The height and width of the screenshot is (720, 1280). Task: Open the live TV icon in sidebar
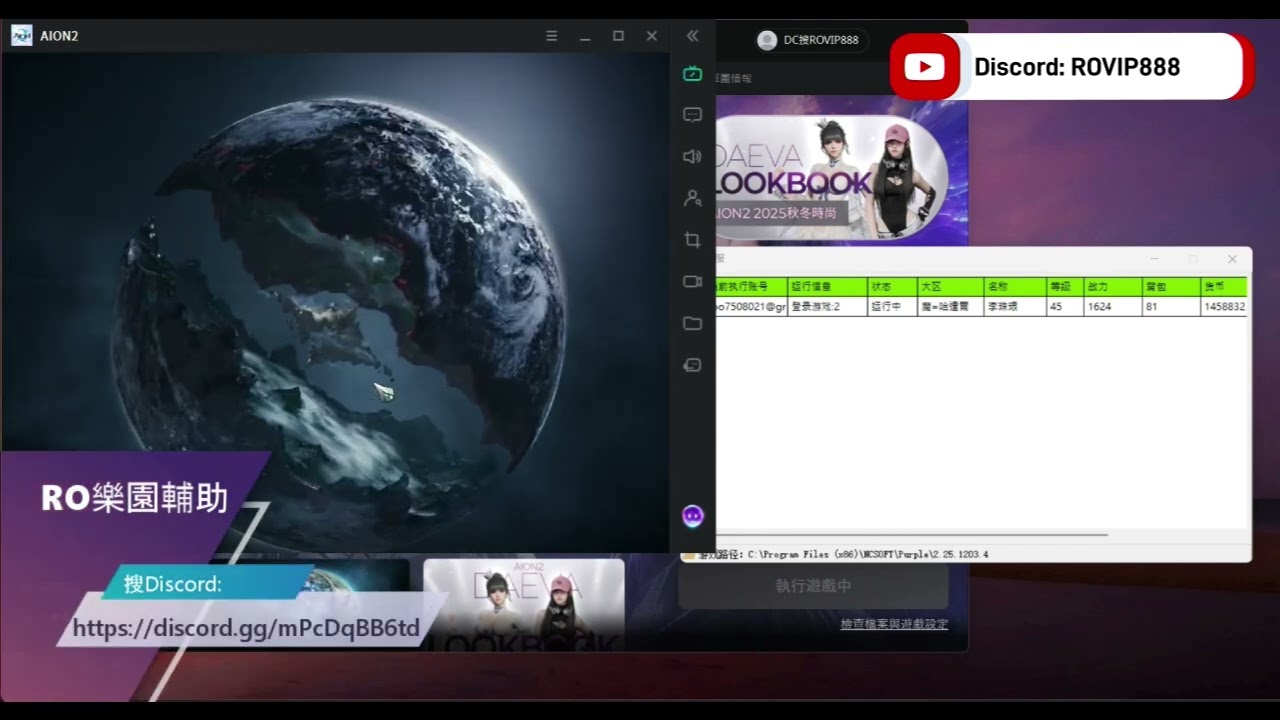pyautogui.click(x=692, y=74)
